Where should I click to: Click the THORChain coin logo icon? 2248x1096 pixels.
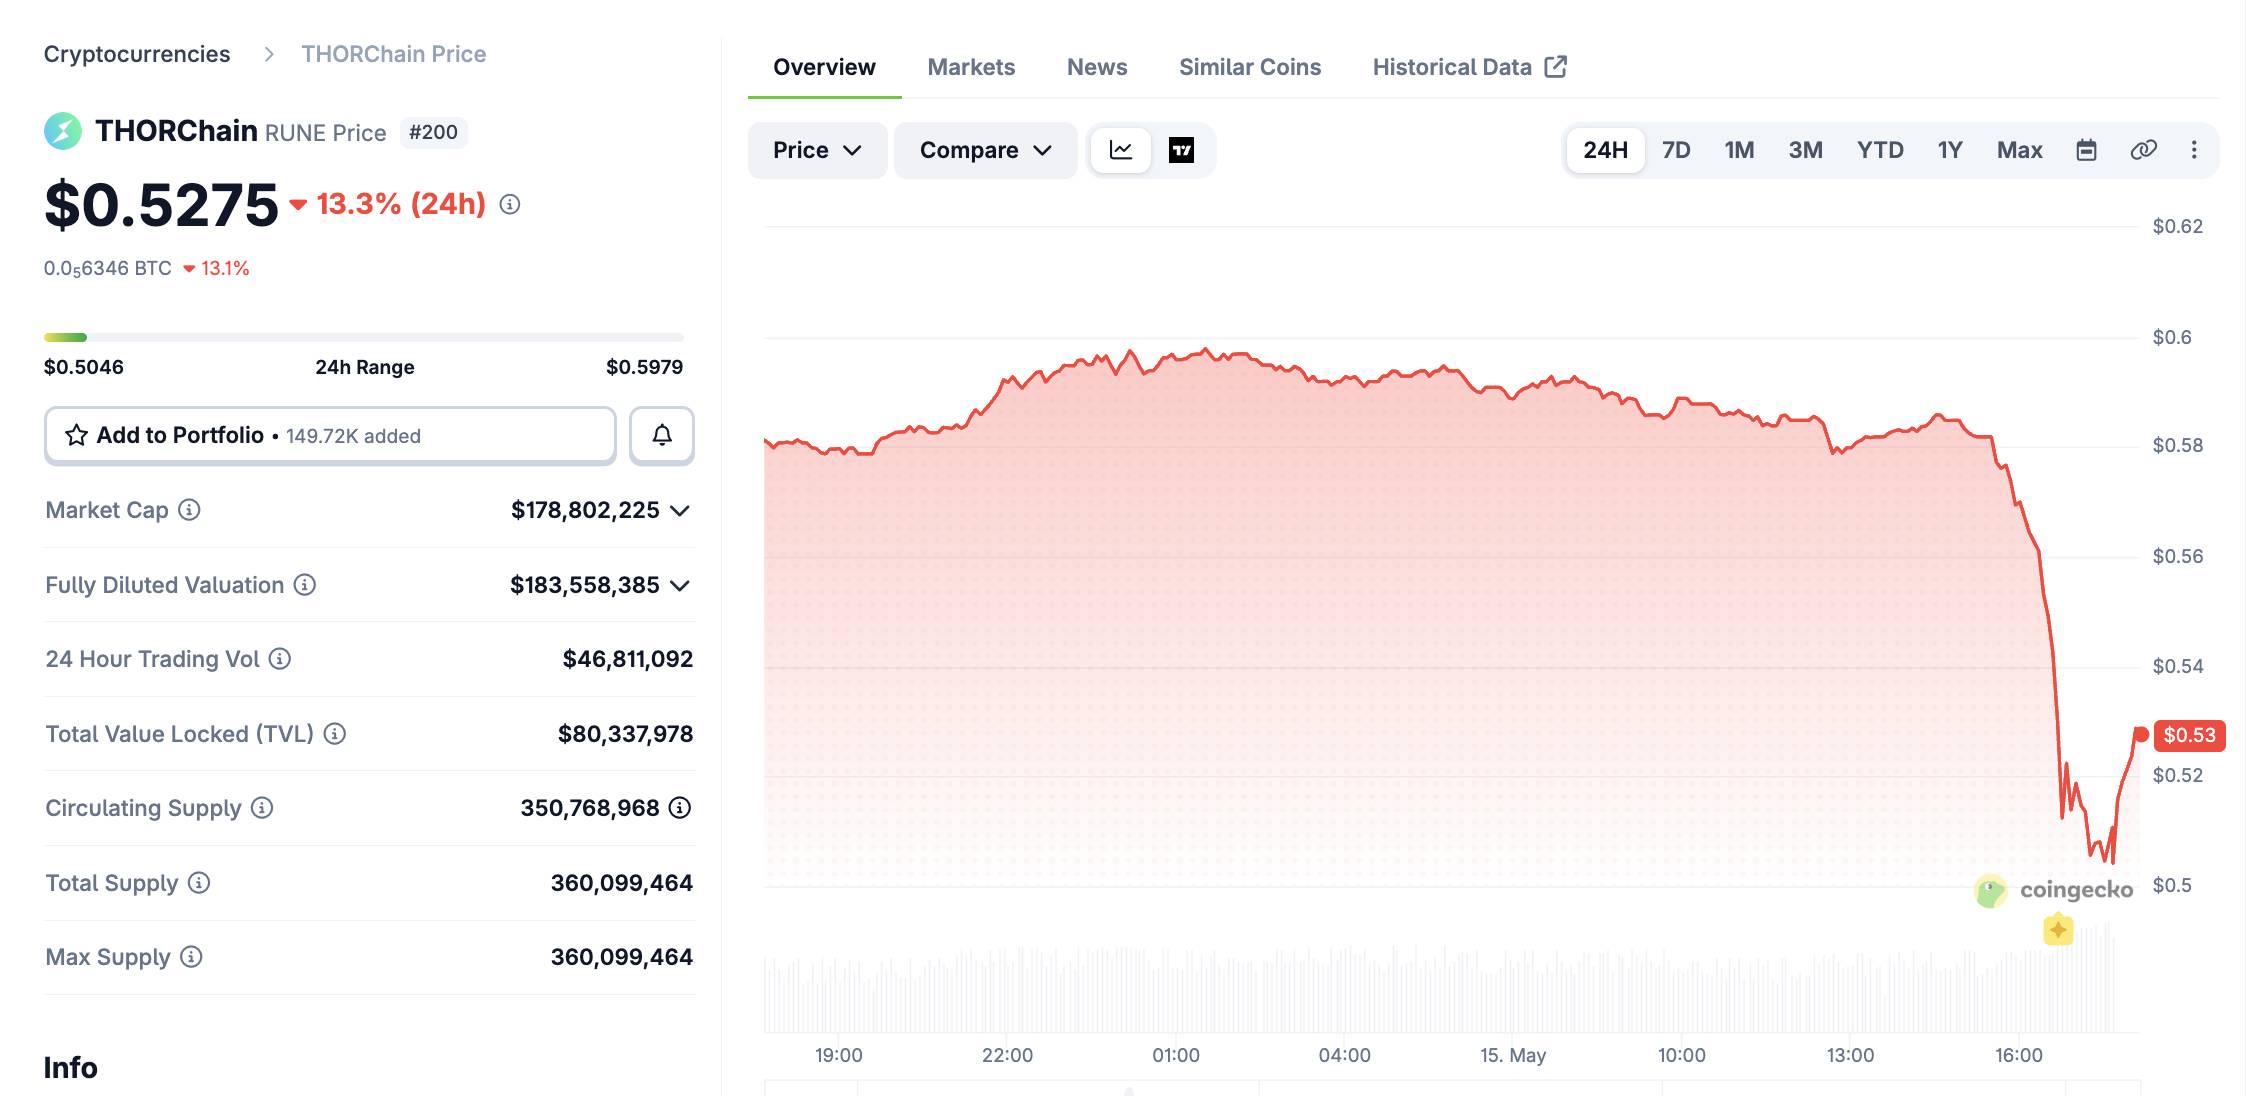pyautogui.click(x=63, y=131)
